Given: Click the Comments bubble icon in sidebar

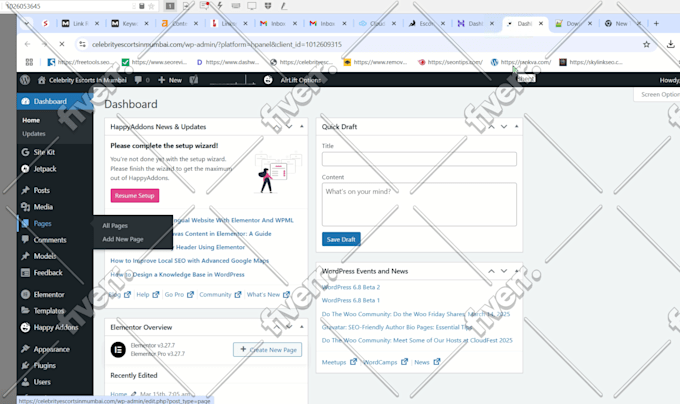Looking at the screenshot, I should [x=25, y=239].
